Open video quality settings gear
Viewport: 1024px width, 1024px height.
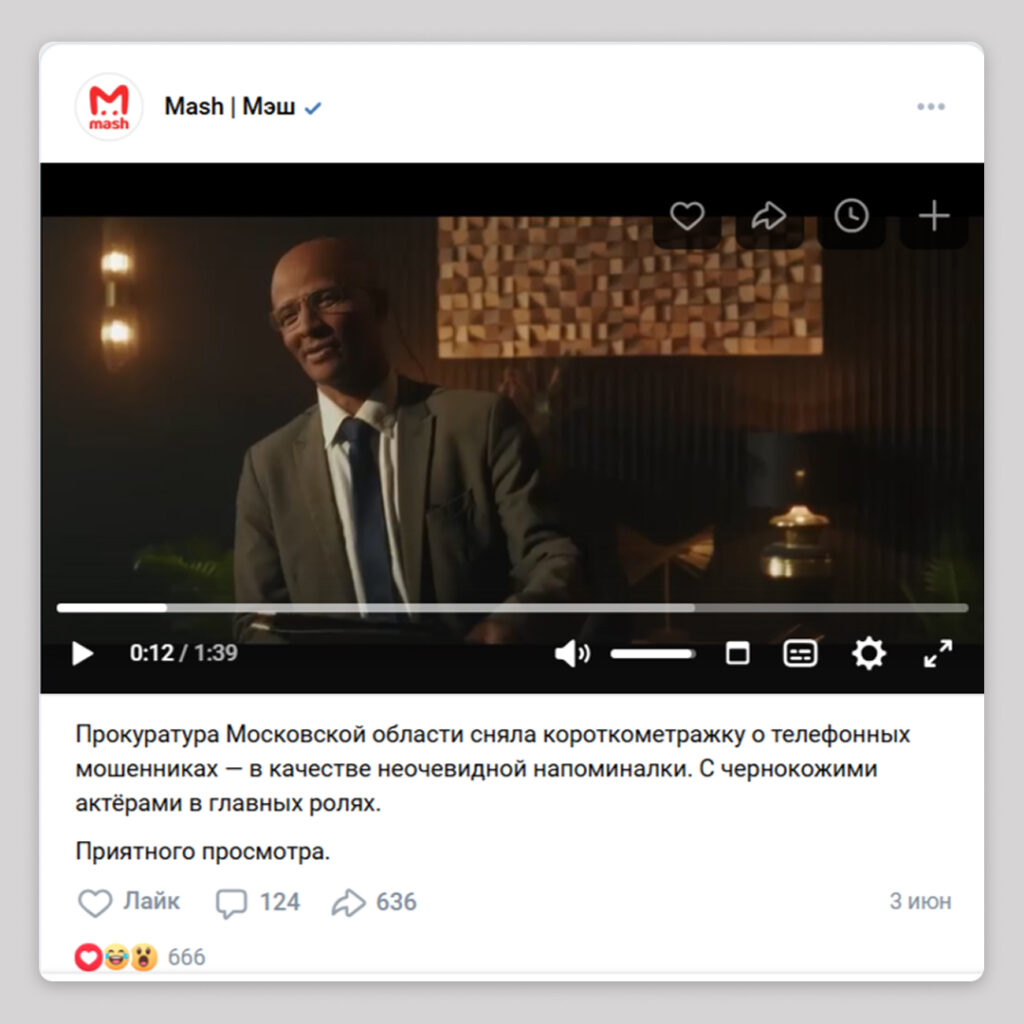coord(869,653)
